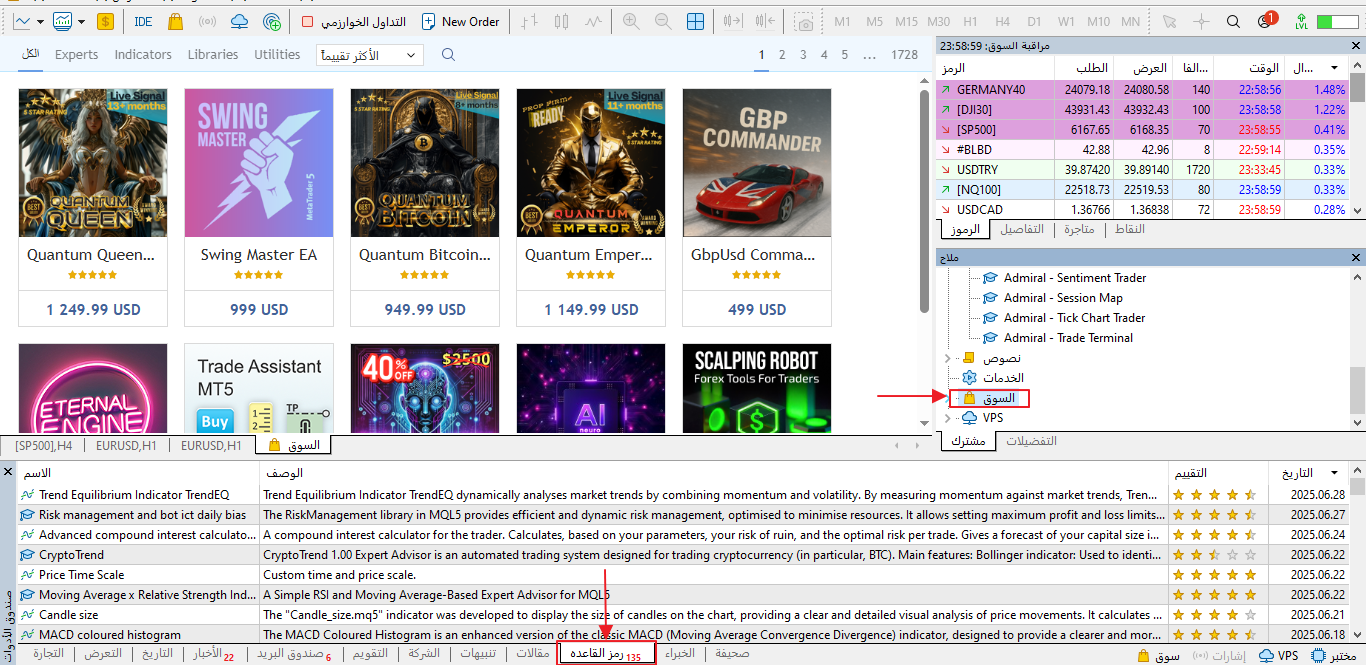Expand the VPS node in navigator
This screenshot has height=665, width=1366.
(948, 418)
